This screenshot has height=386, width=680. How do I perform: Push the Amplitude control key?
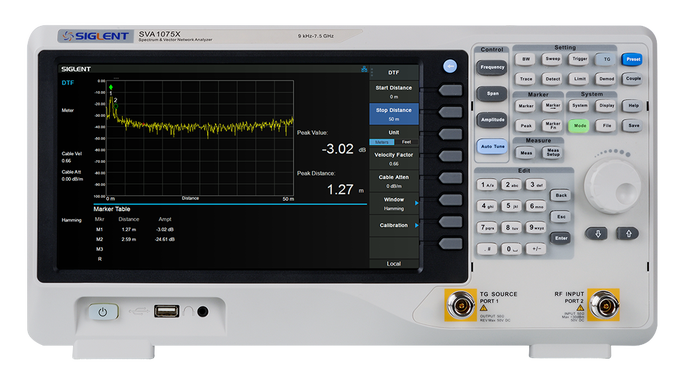pos(492,120)
